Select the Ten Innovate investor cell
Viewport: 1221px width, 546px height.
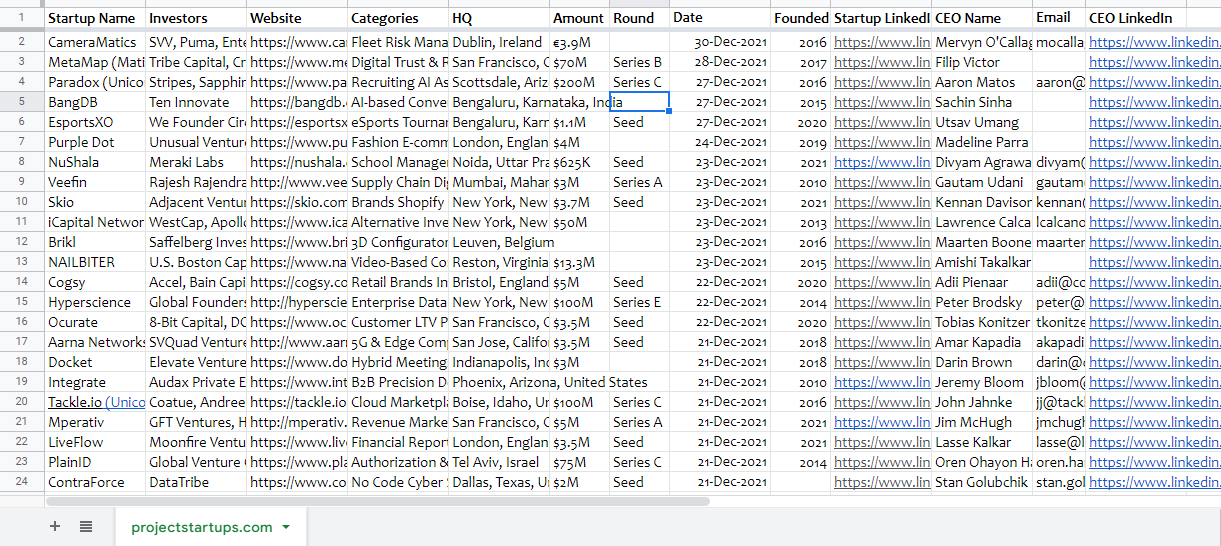[196, 102]
